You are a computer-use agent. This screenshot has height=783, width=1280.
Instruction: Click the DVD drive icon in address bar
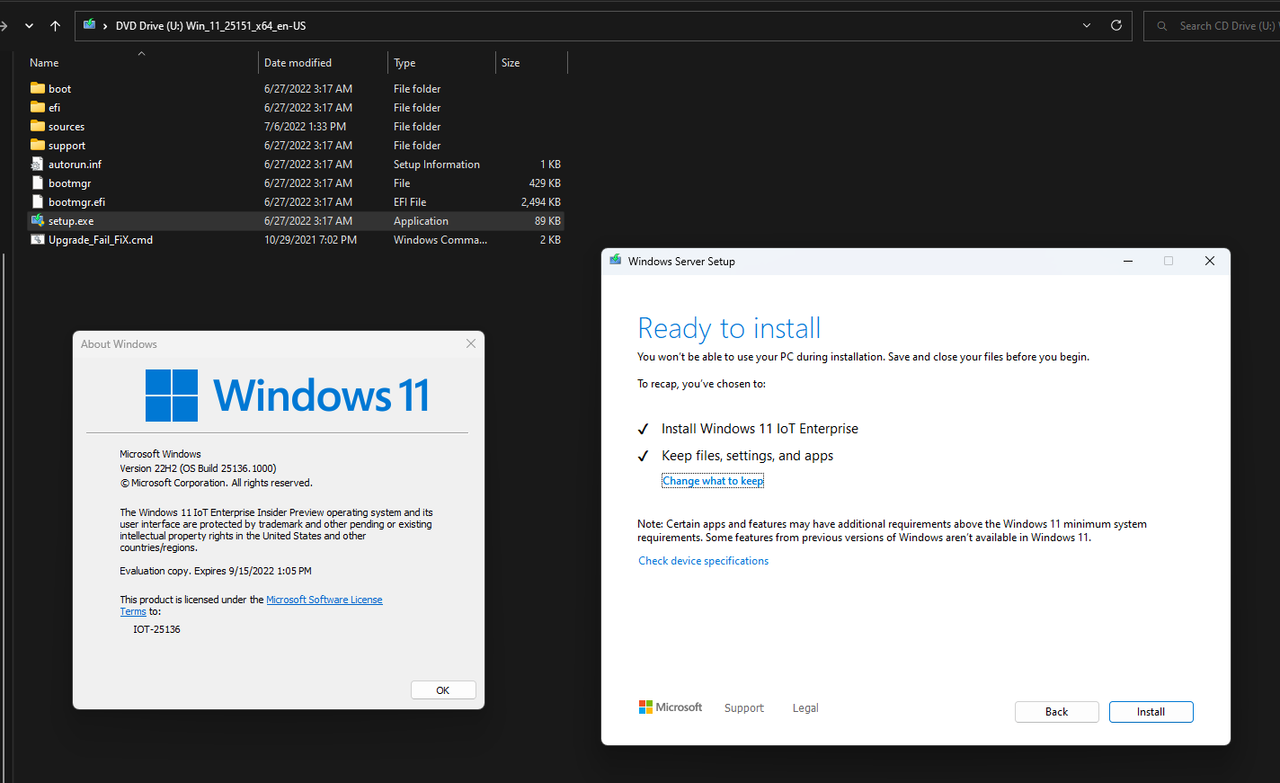90,25
